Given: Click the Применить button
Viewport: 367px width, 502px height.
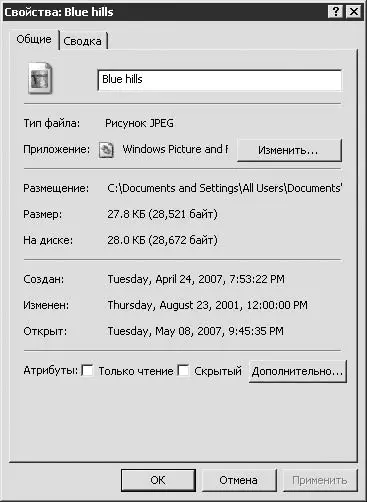Looking at the screenshot, I should point(320,480).
